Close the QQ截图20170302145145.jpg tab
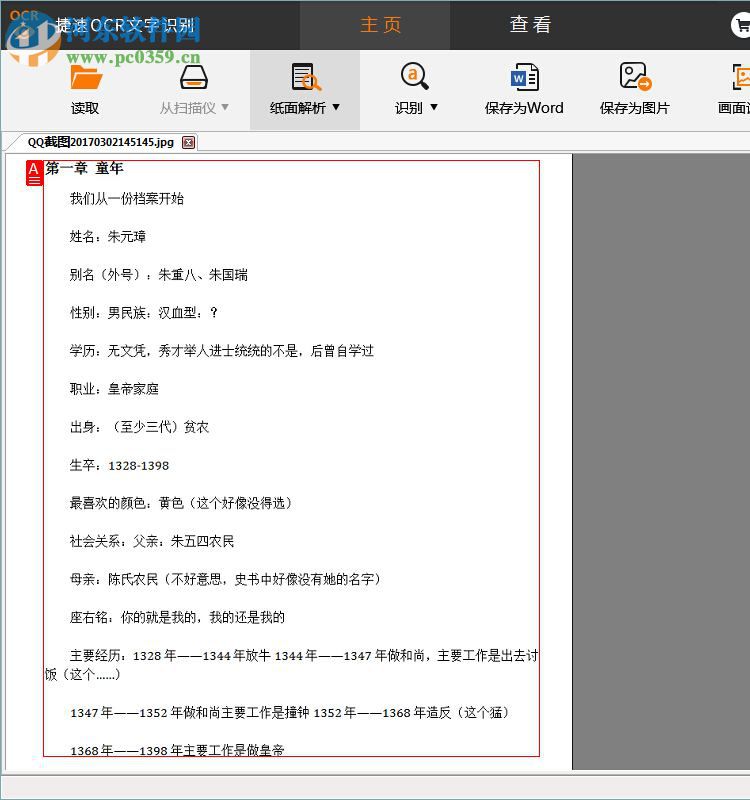750x800 pixels. (188, 142)
